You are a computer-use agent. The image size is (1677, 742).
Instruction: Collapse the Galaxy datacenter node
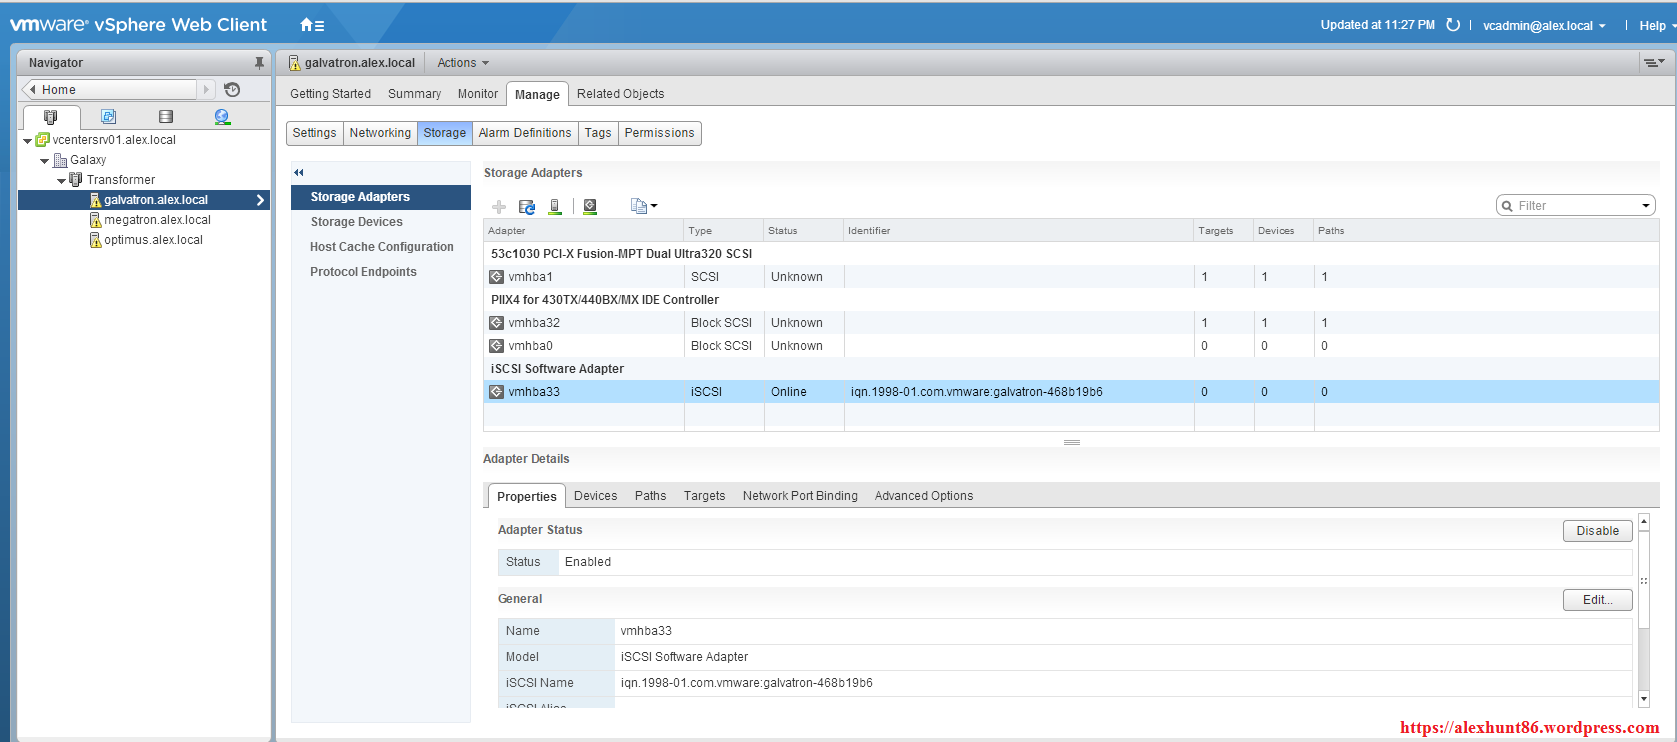(44, 161)
